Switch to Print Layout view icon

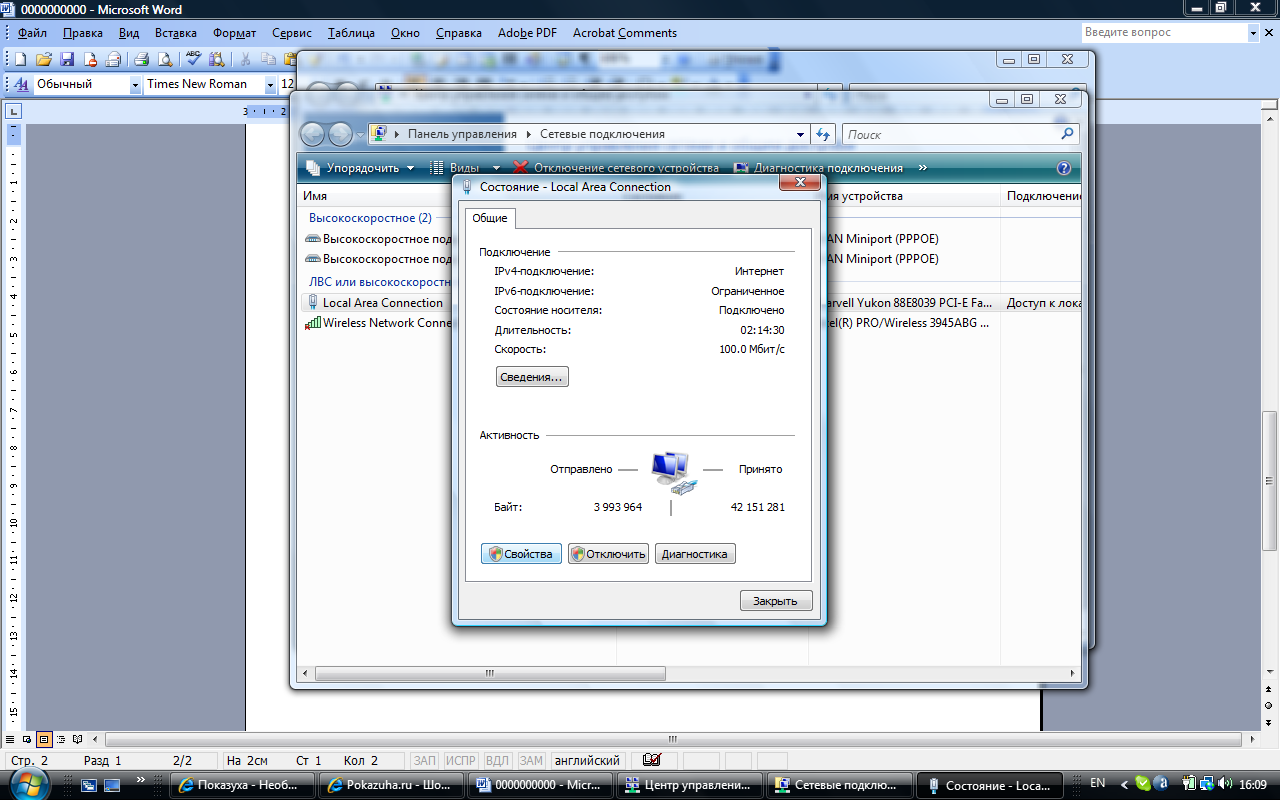point(44,740)
